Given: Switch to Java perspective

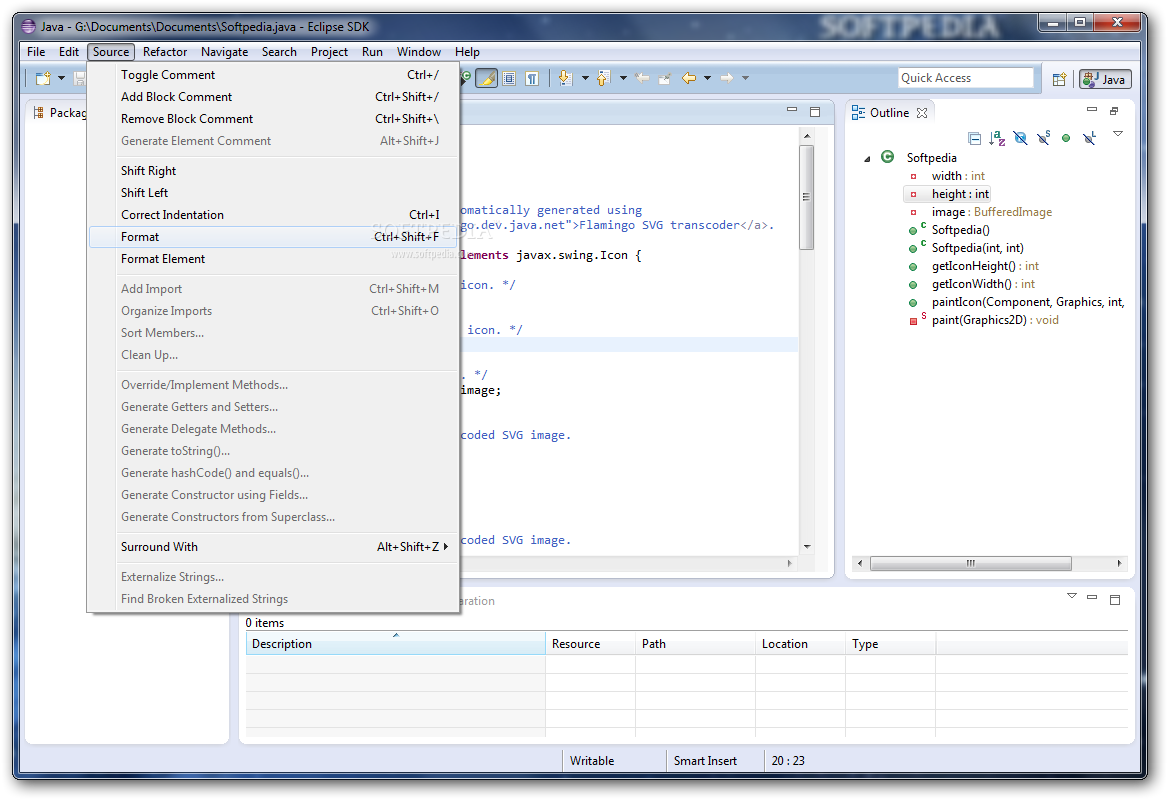Looking at the screenshot, I should 1105,79.
